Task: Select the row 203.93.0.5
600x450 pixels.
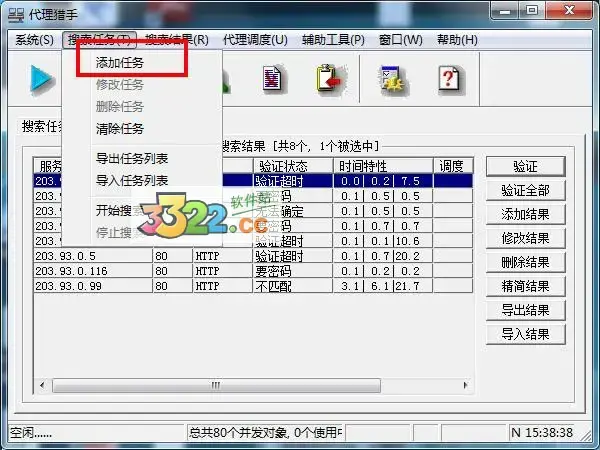Action: 253,256
